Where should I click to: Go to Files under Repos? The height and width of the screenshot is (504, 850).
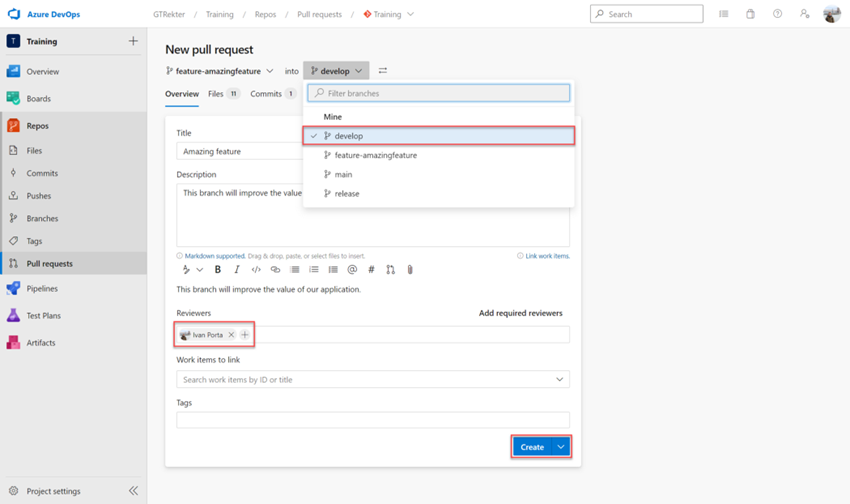34,151
